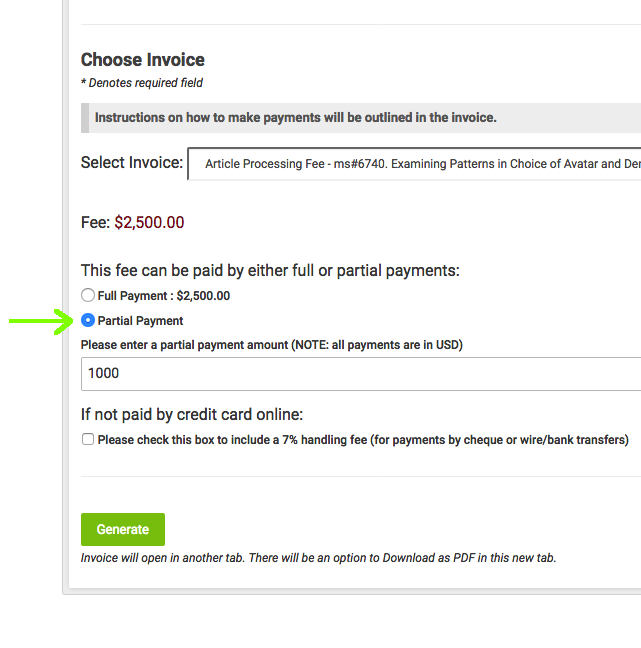Click the handling fee checkbox label text
Viewport: 641px width, 648px height.
click(363, 439)
